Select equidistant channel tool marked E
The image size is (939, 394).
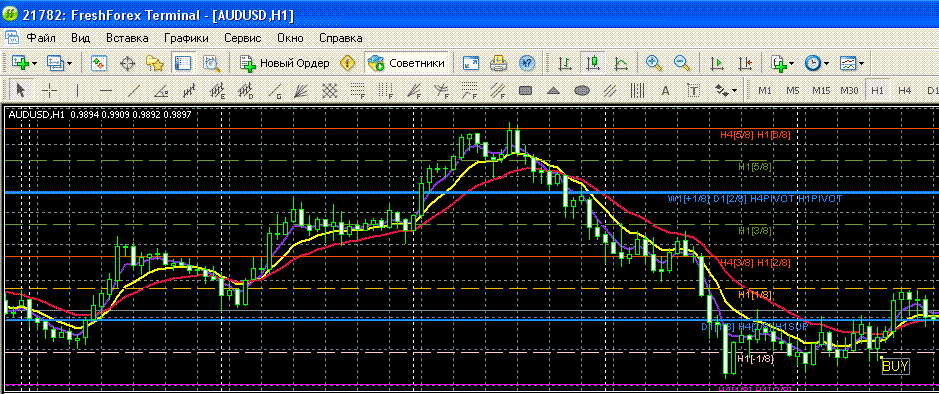[218, 90]
